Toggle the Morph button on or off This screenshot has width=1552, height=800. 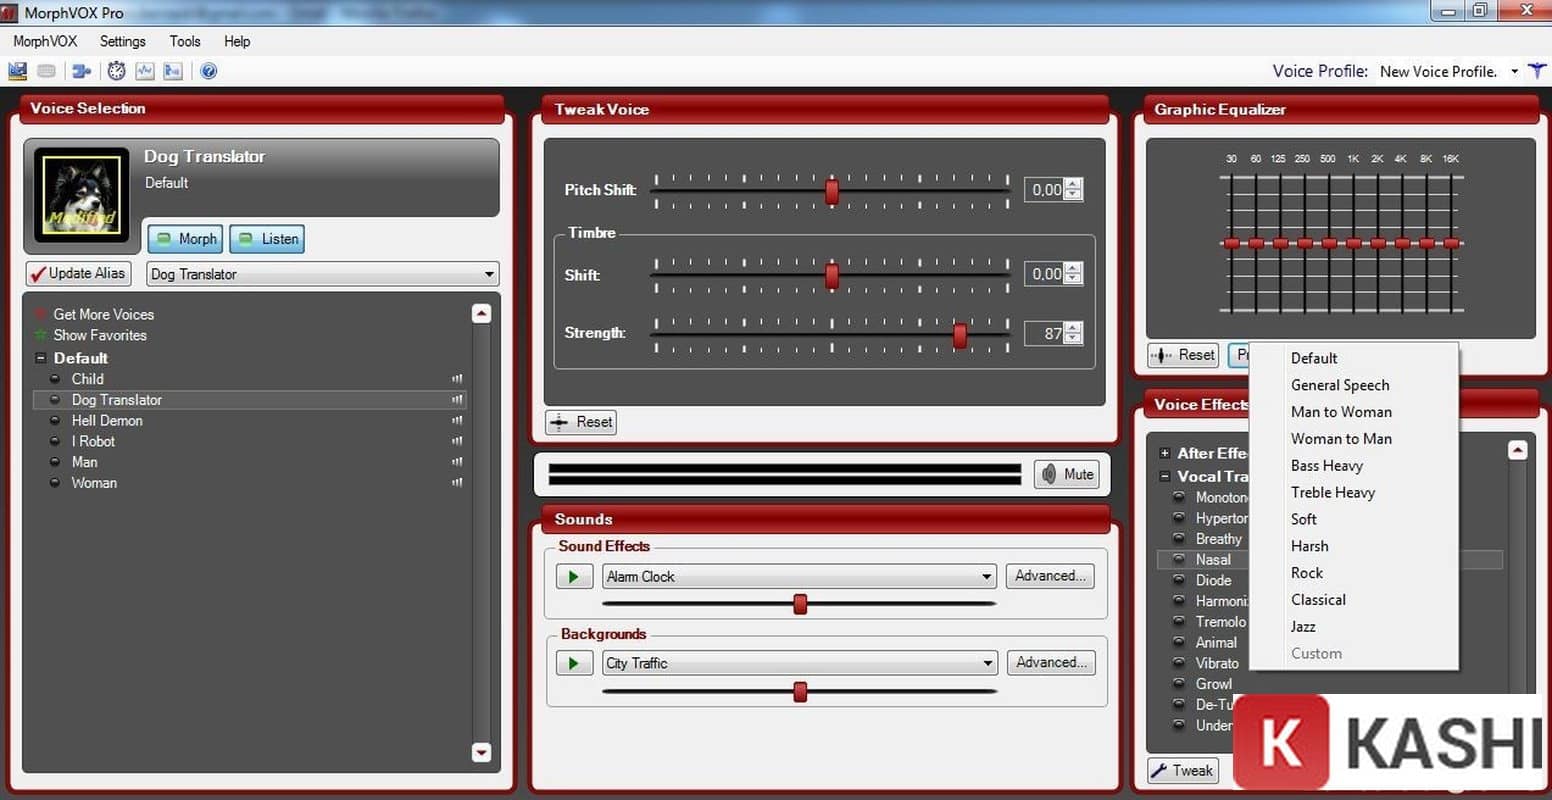[186, 239]
